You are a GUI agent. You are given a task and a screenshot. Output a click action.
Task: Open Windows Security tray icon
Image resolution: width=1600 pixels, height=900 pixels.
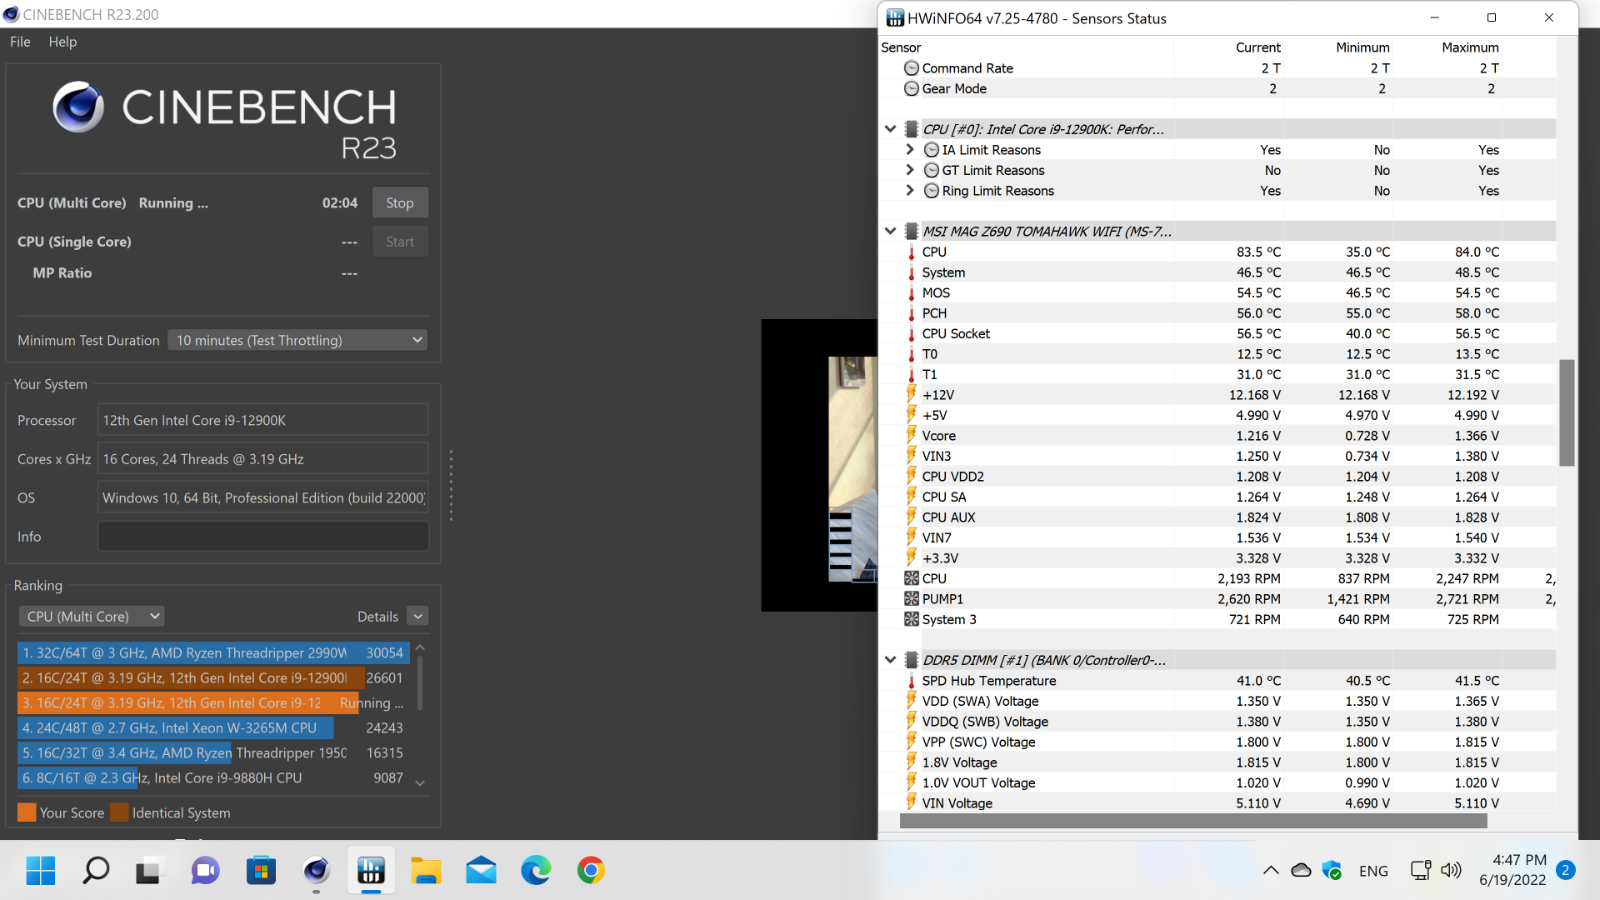1332,871
